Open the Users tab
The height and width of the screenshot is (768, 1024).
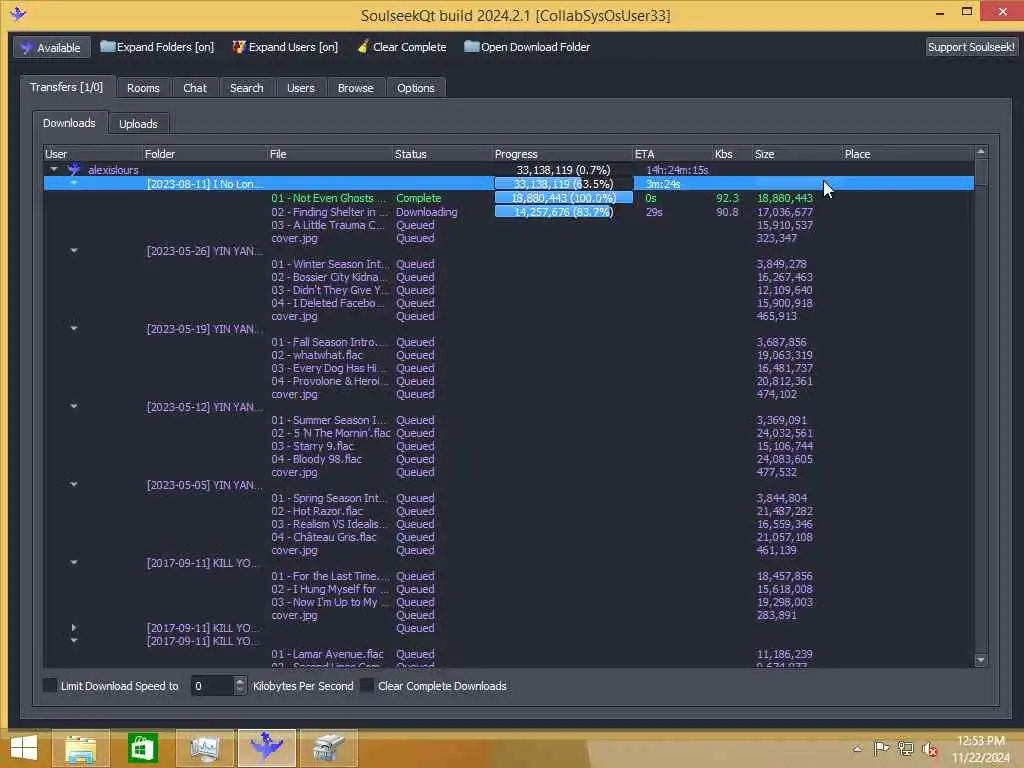[300, 88]
